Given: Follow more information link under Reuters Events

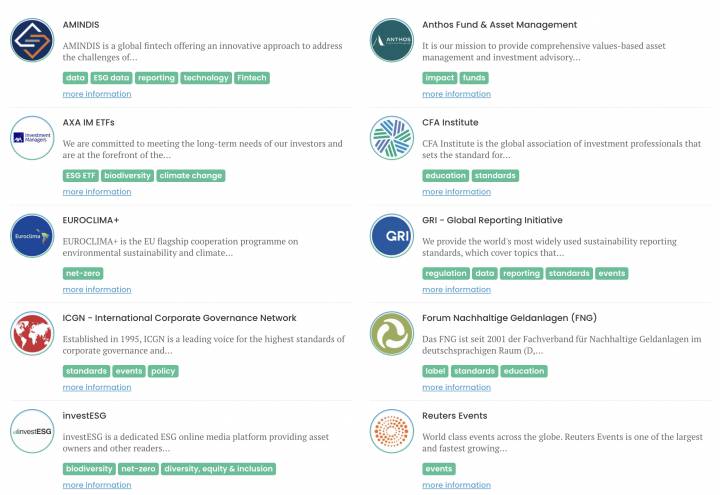Looking at the screenshot, I should coord(456,485).
